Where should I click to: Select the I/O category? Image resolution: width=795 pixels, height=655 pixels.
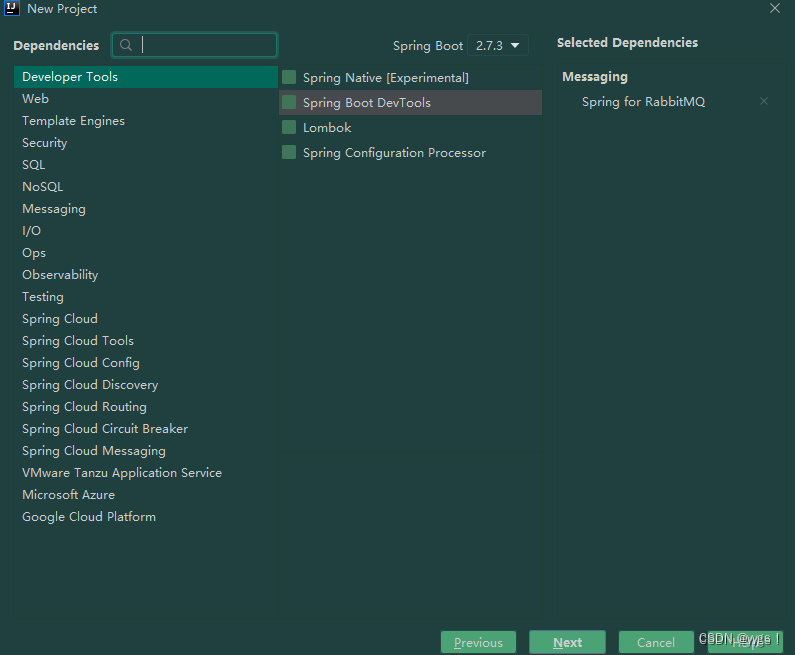[x=146, y=231]
